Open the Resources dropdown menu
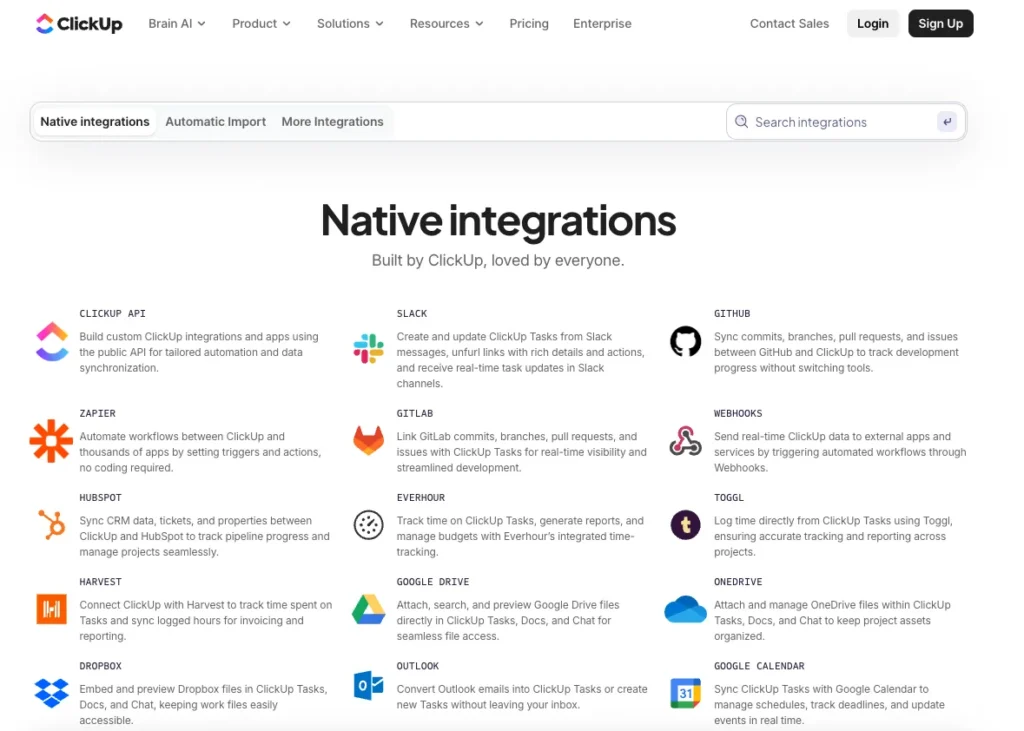 446,24
